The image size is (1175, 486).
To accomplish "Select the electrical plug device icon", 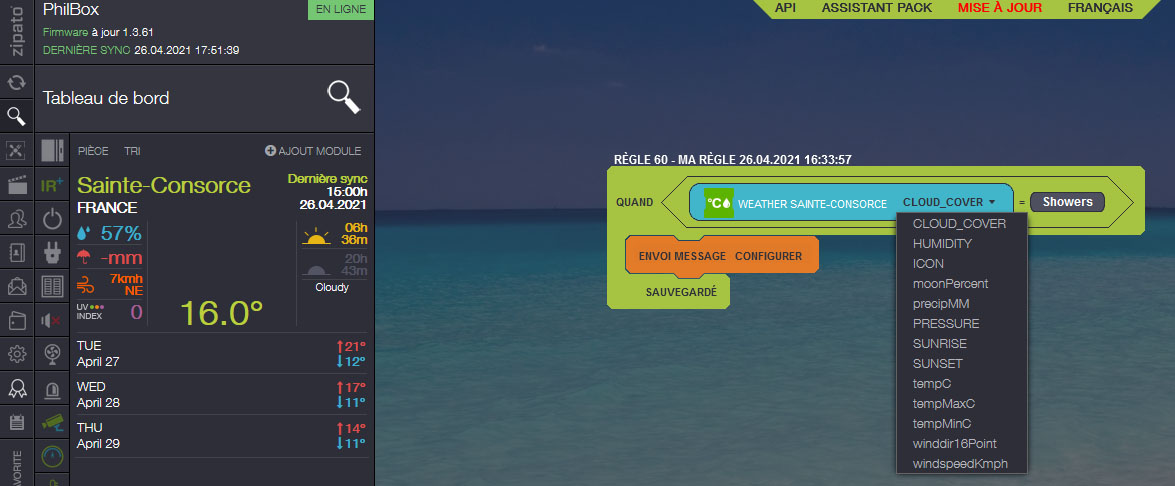I will (x=52, y=253).
